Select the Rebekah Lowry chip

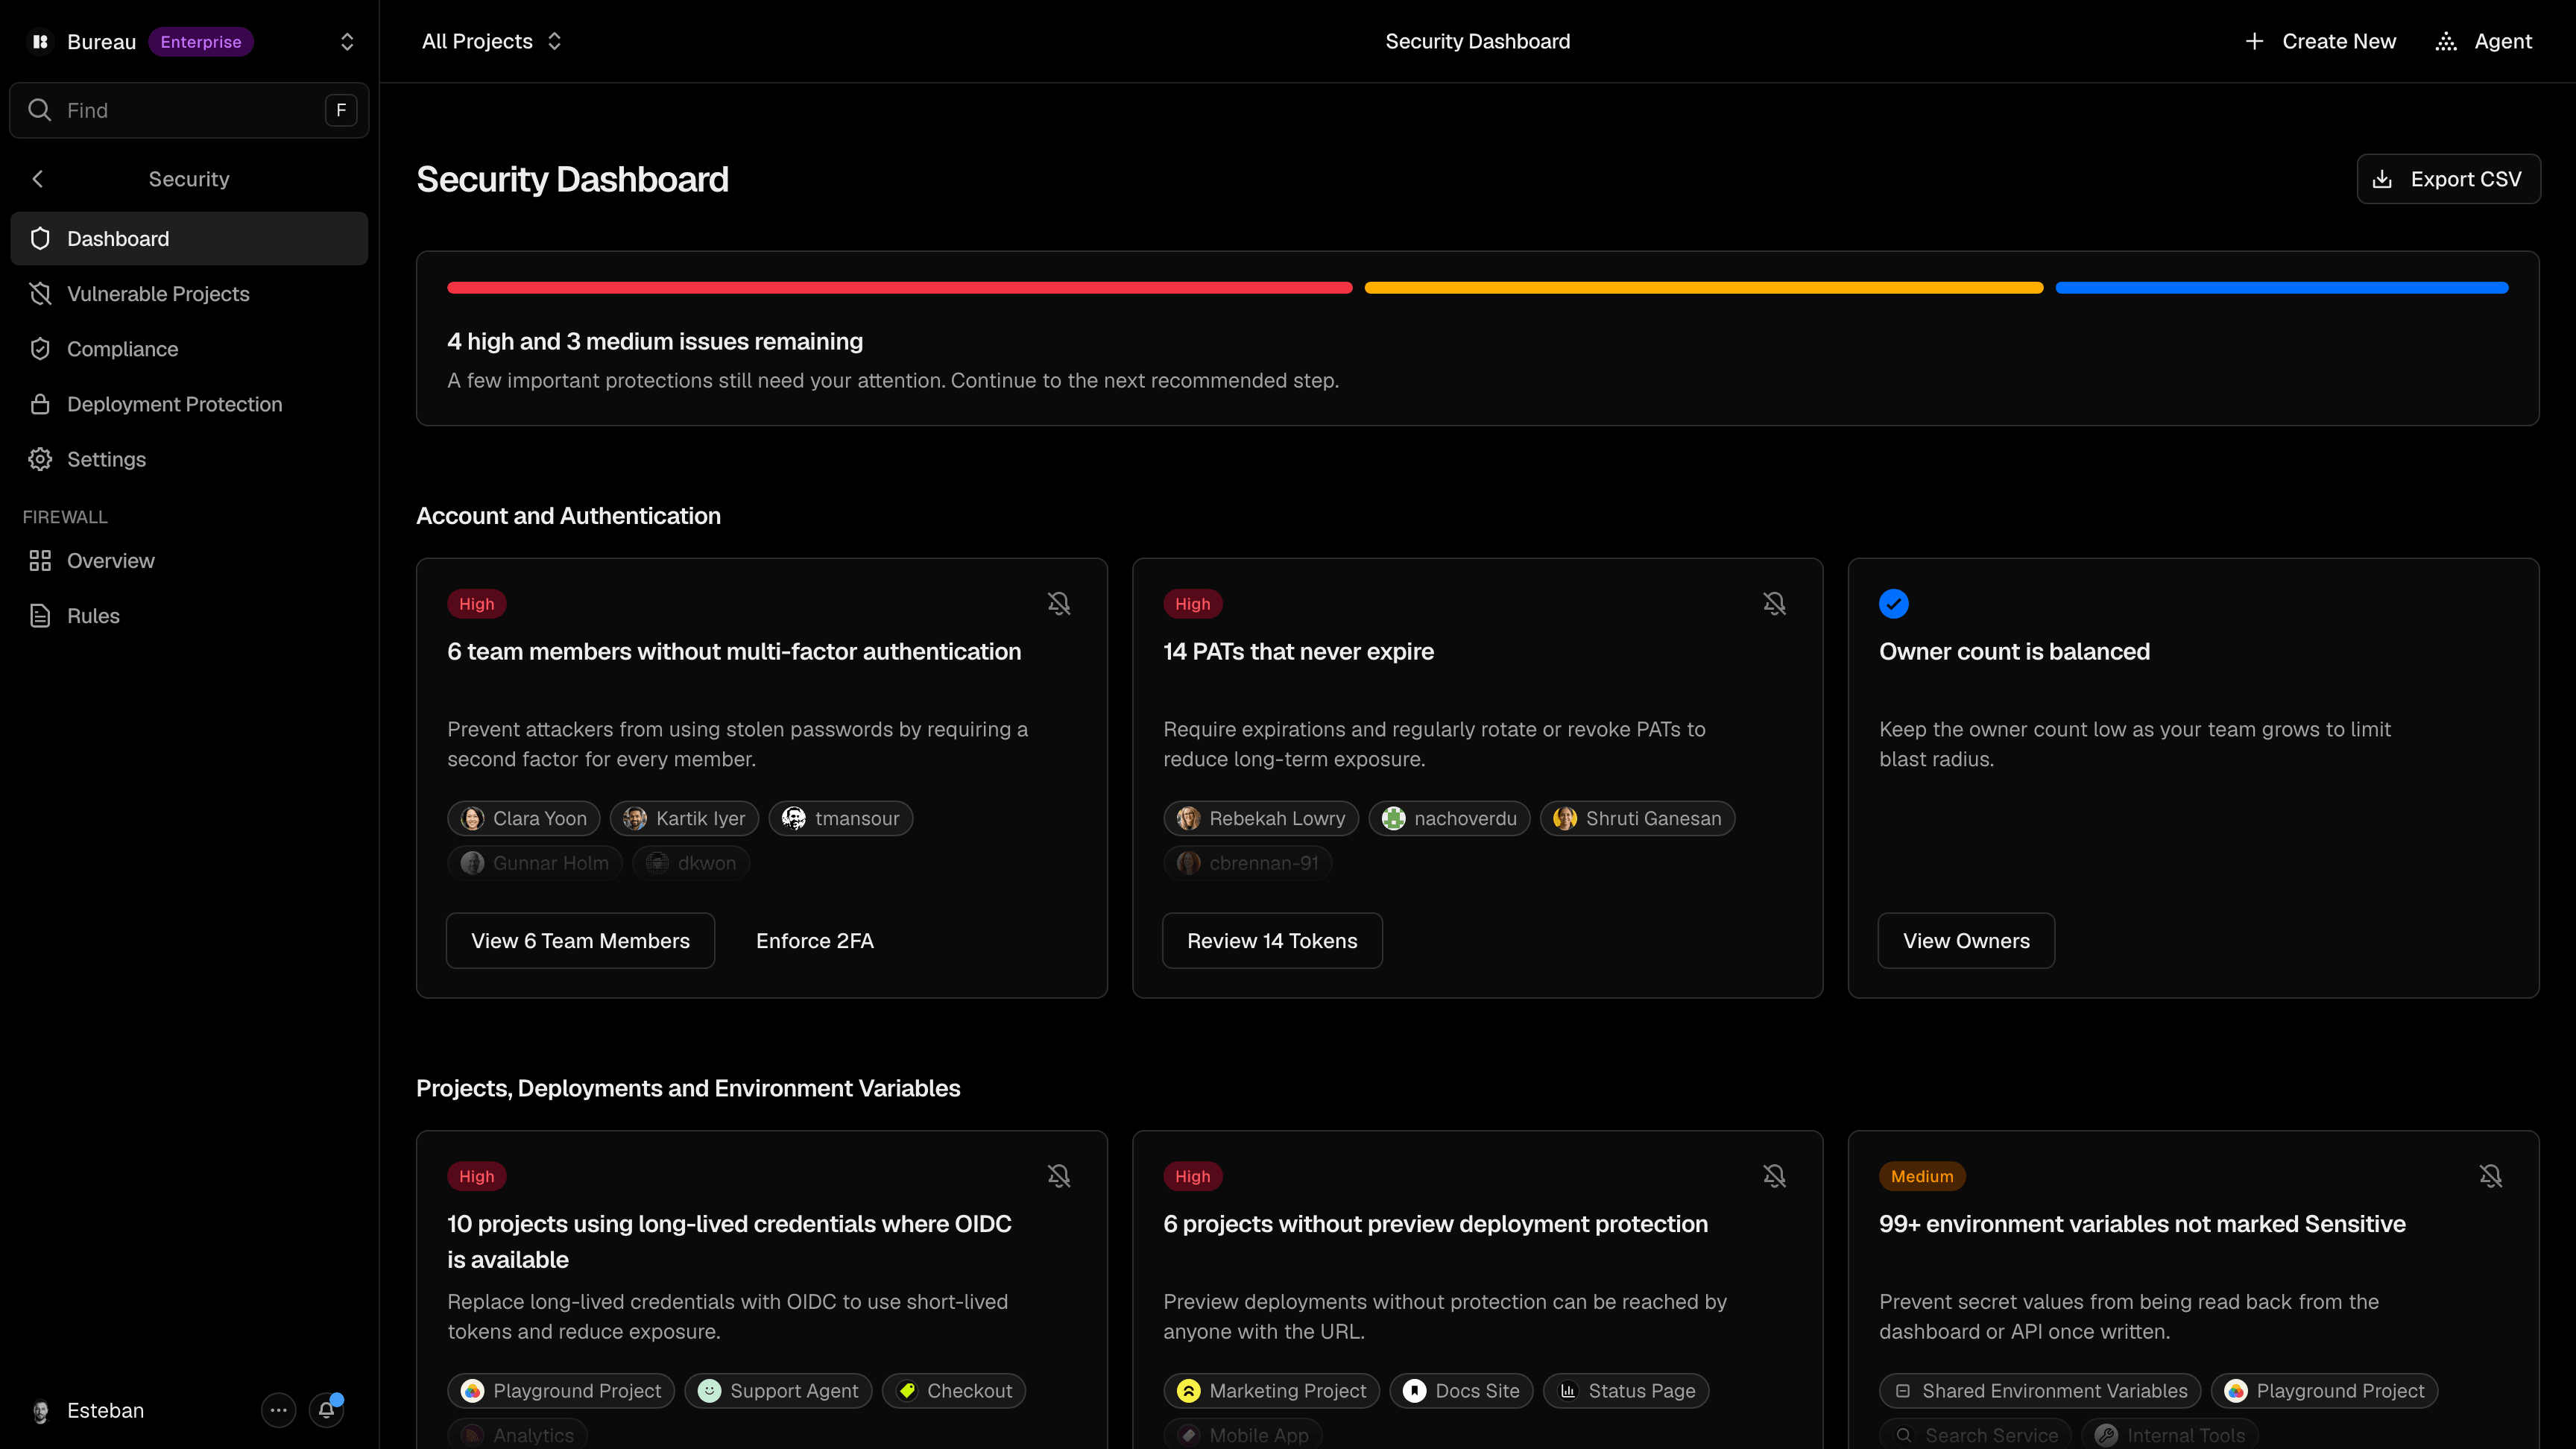[1261, 819]
